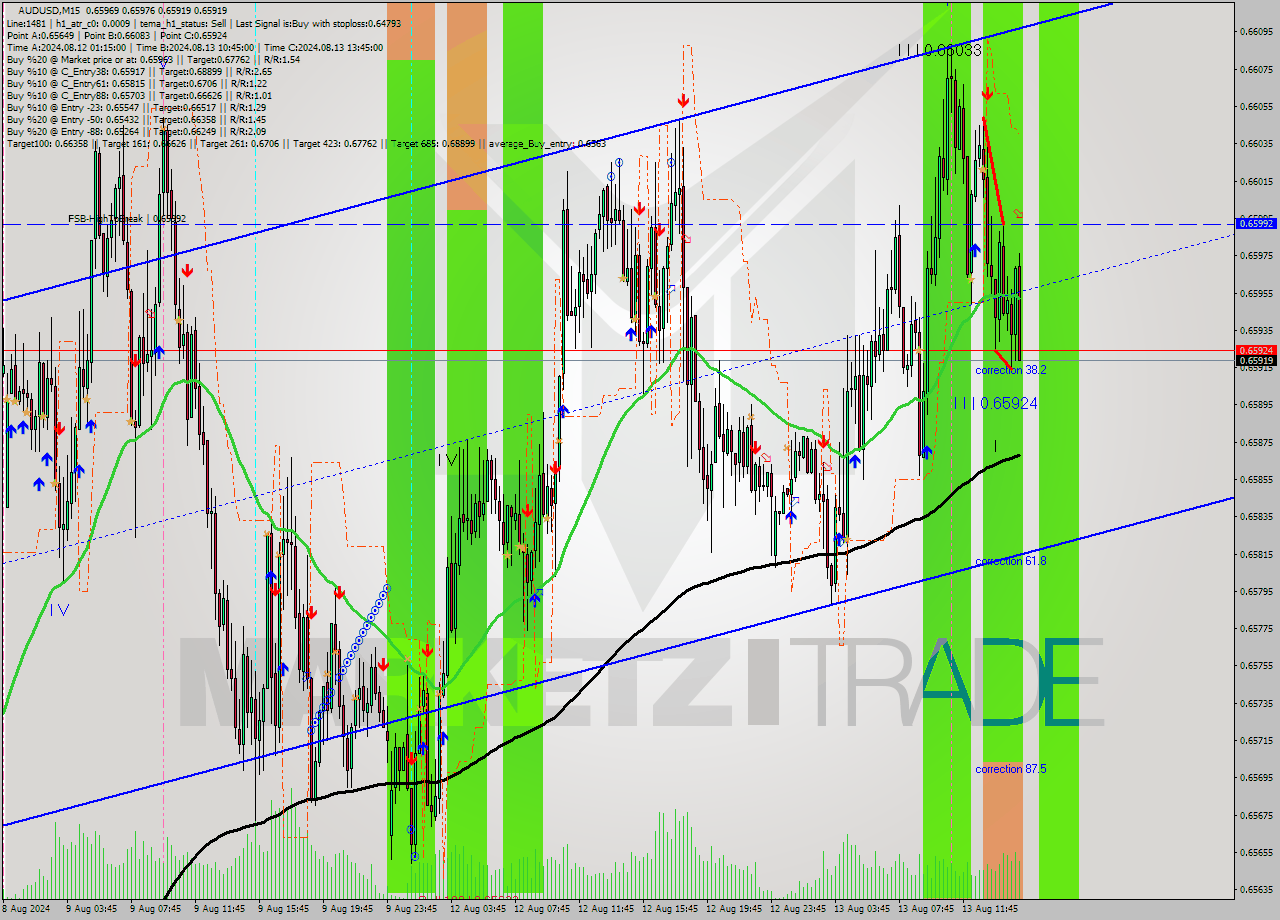The width and height of the screenshot is (1280, 920).
Task: Click the 0.66015 price axis label
Action: point(1257,181)
